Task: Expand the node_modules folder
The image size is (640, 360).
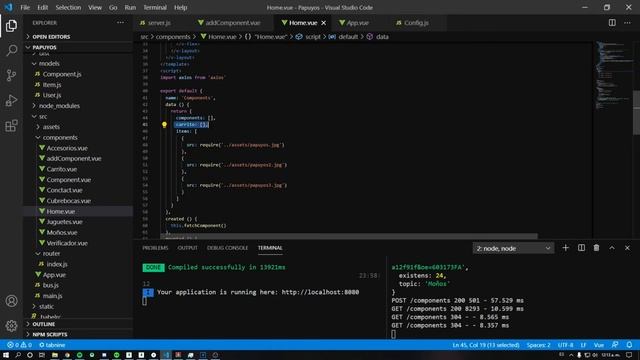Action: point(59,106)
